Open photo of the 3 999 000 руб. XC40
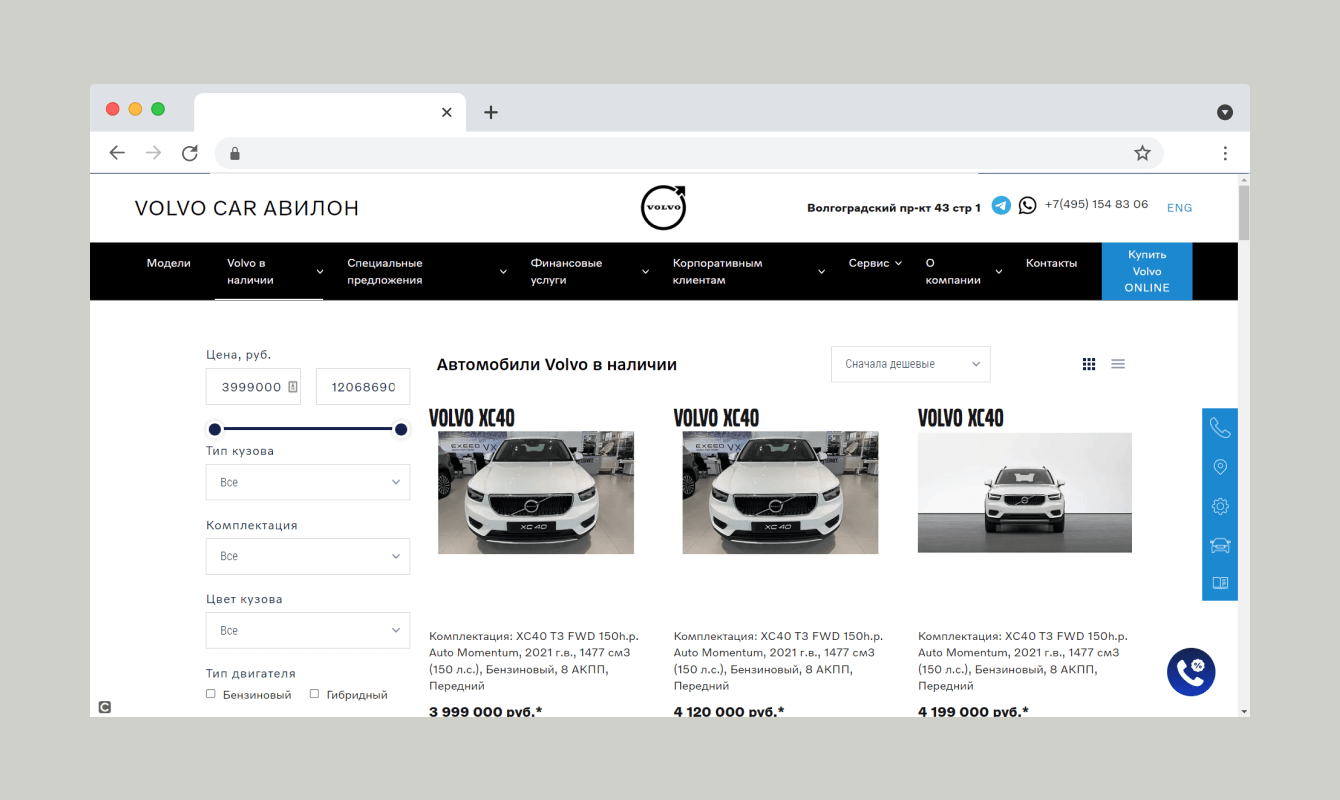The width and height of the screenshot is (1340, 800). (536, 493)
